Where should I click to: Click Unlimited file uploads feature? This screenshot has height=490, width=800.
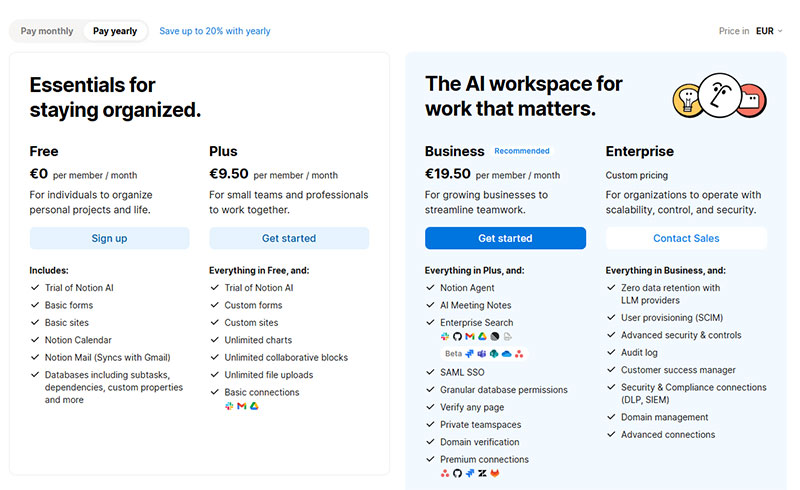point(269,375)
